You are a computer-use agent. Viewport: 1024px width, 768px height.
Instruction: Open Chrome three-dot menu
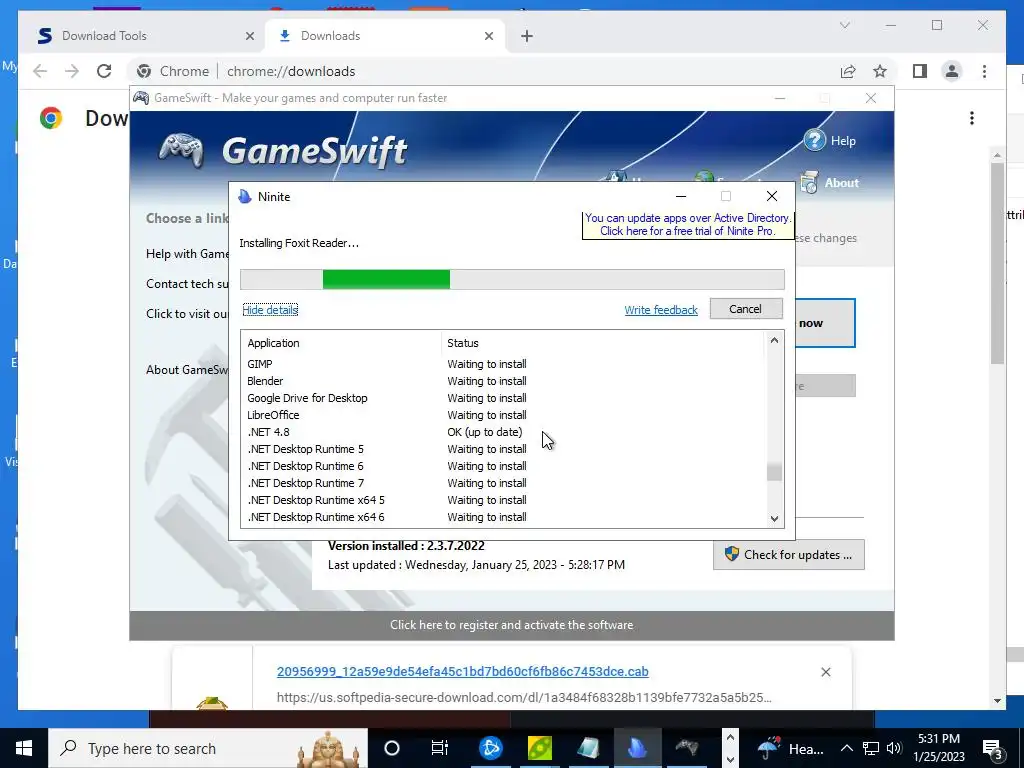tap(984, 71)
